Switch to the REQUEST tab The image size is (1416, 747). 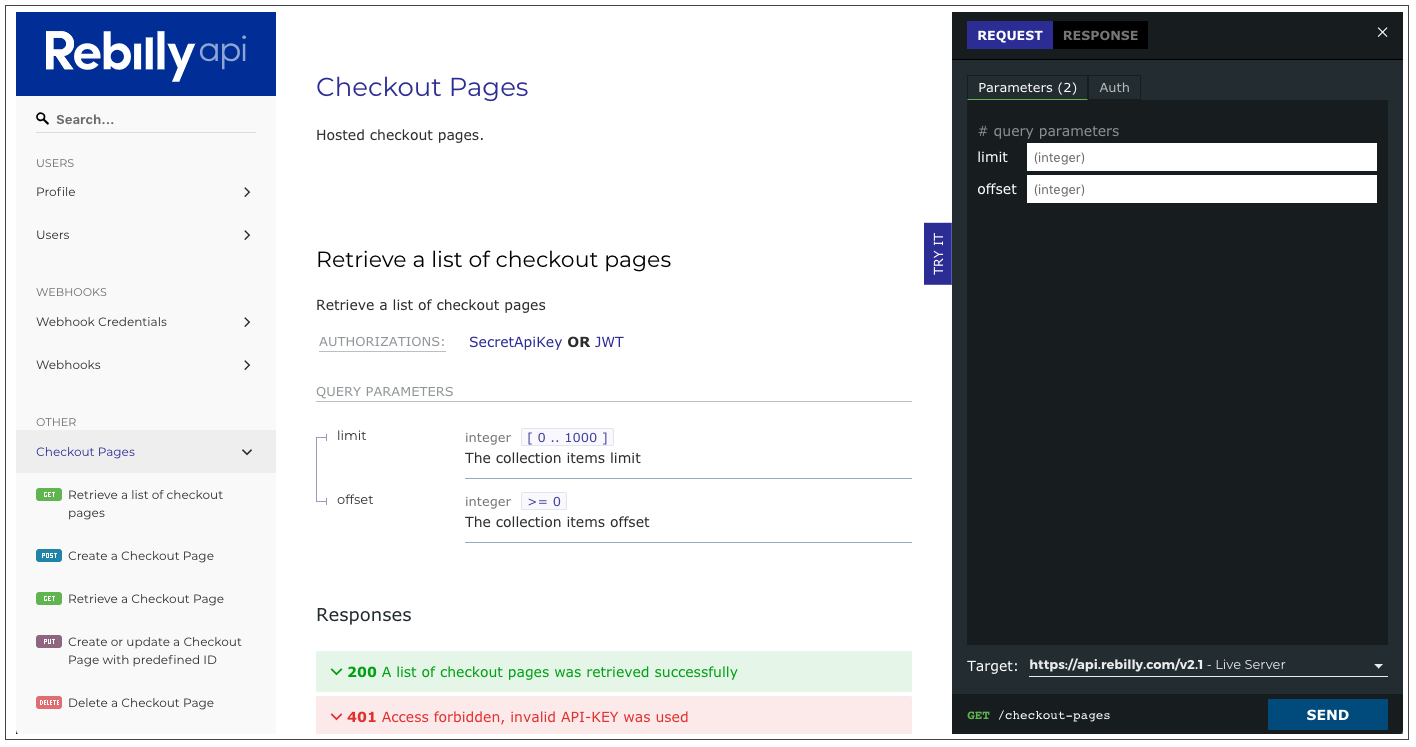pos(1010,35)
